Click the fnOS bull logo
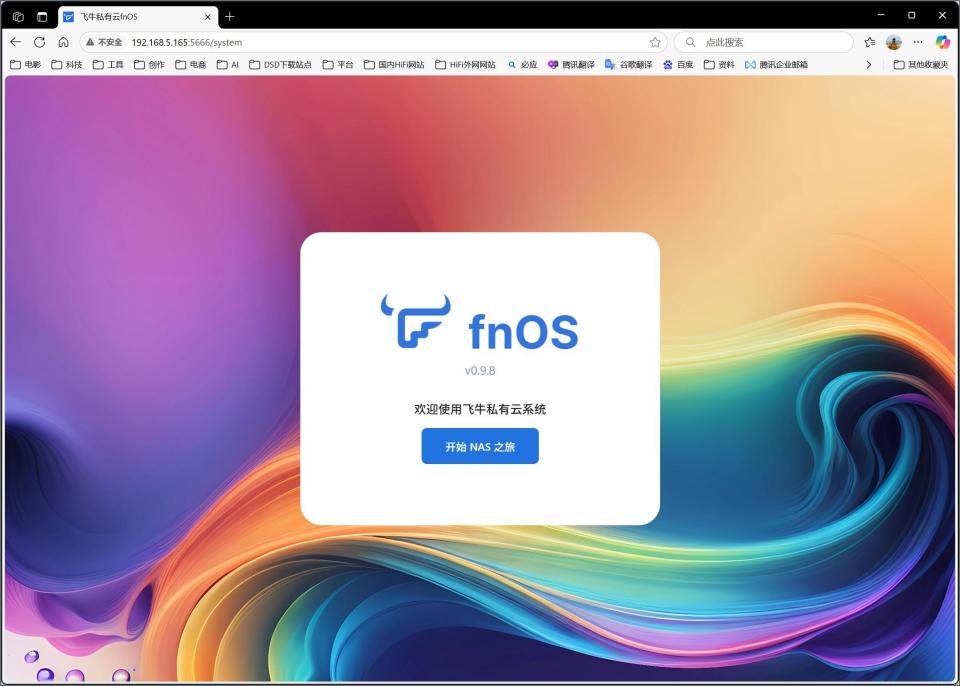Image resolution: width=960 pixels, height=686 pixels. [x=416, y=321]
